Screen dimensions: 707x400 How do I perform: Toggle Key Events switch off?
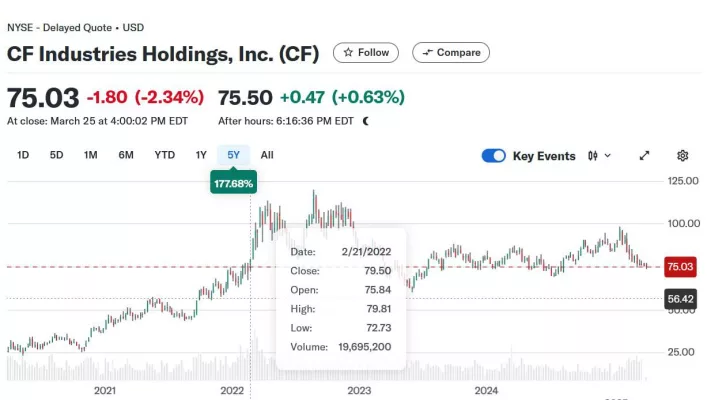(x=493, y=156)
